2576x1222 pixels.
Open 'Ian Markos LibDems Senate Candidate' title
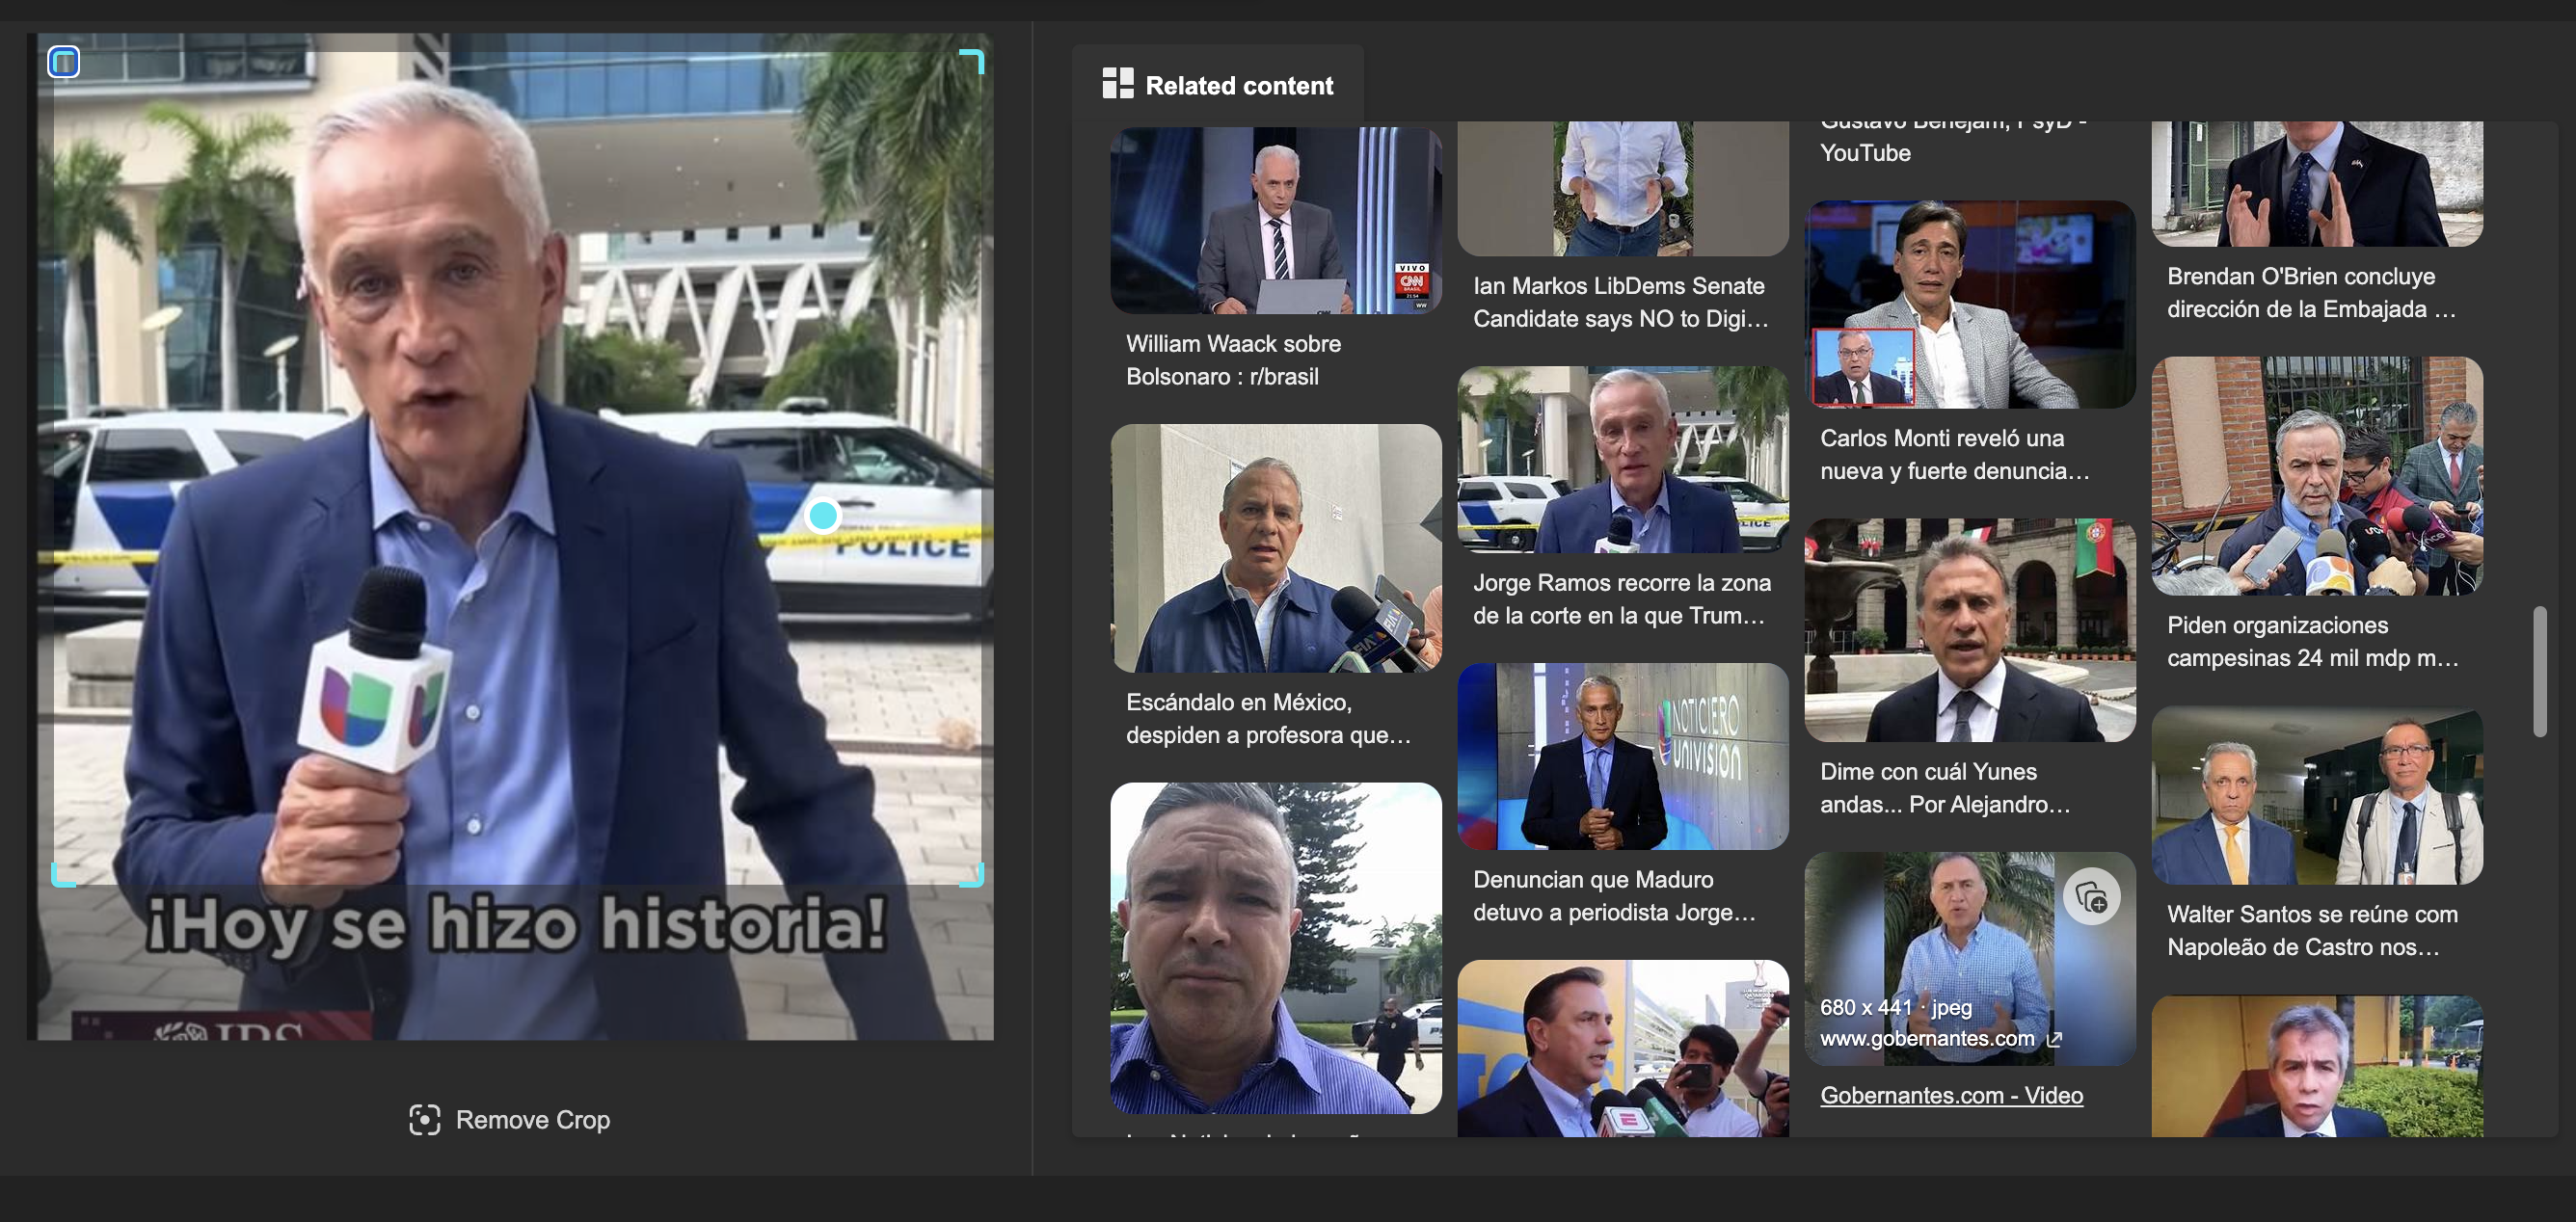[1620, 302]
